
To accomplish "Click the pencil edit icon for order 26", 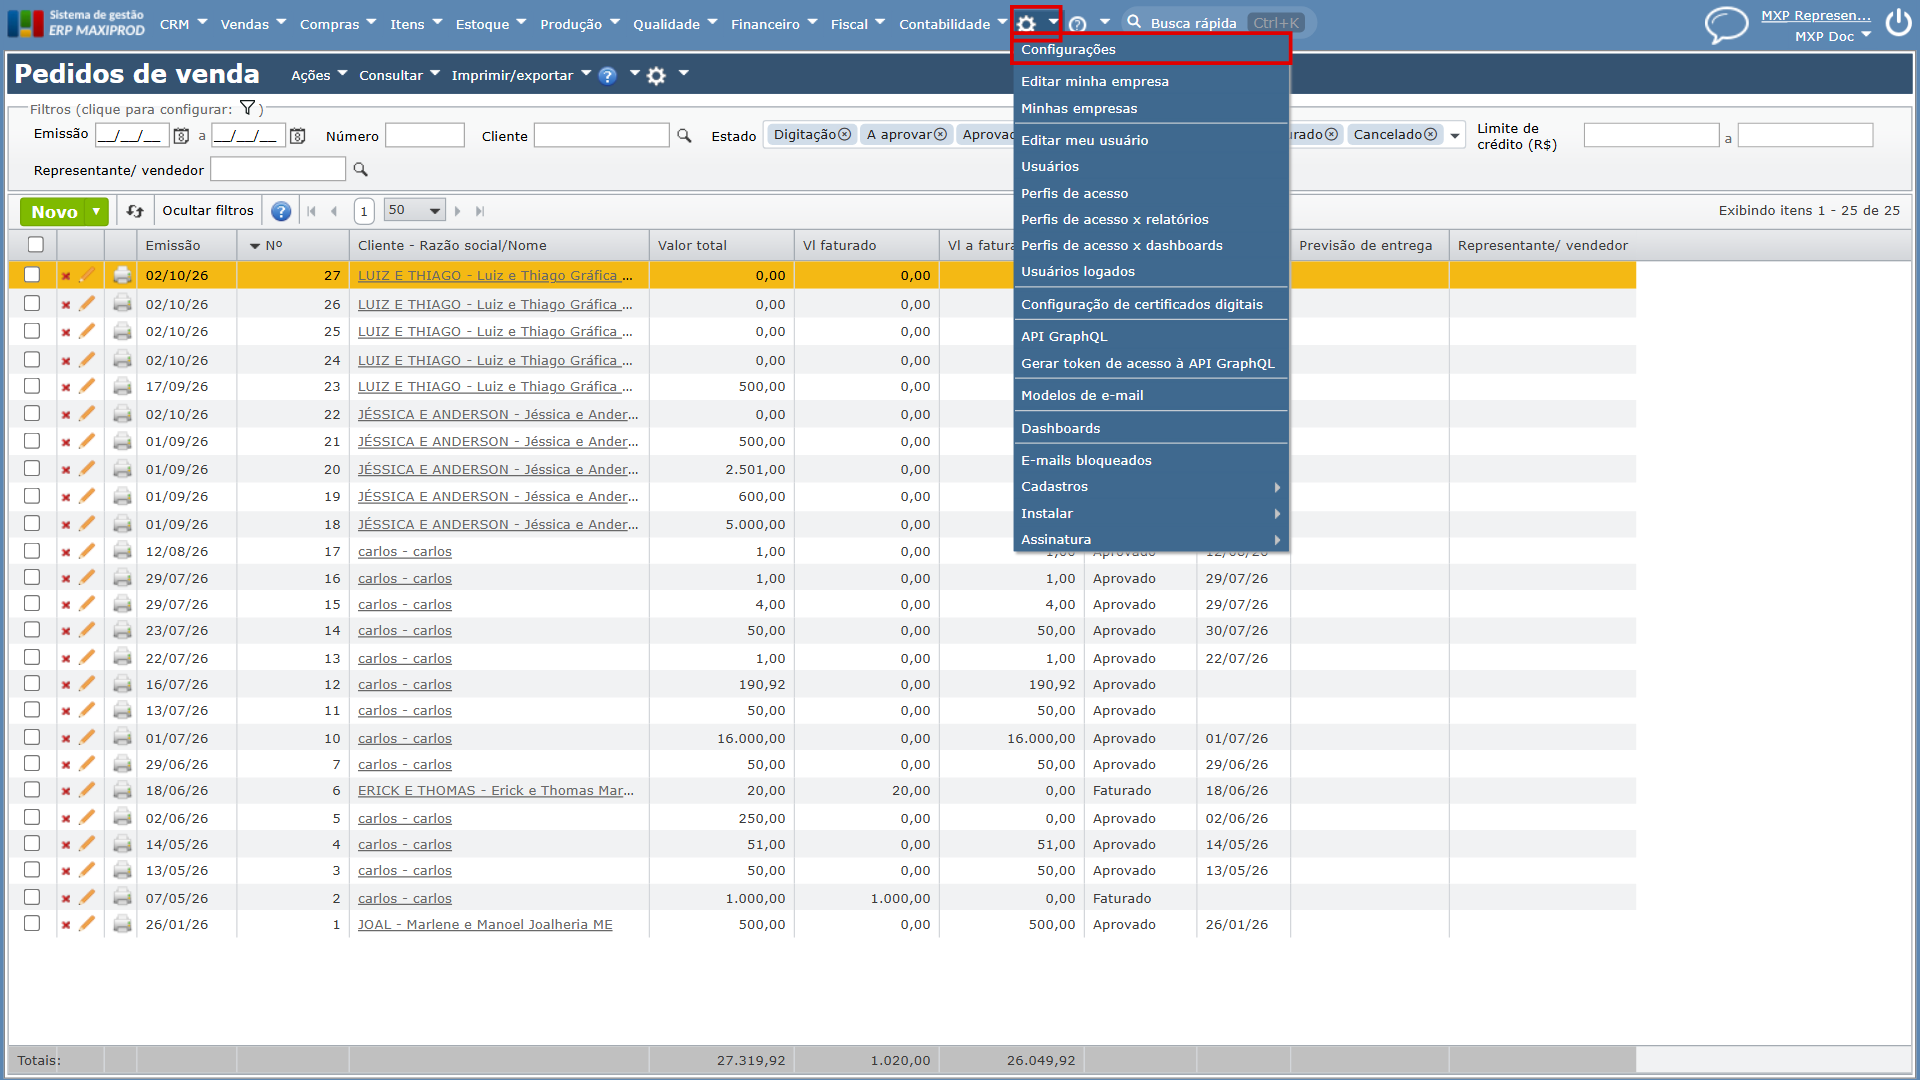I will 87,303.
